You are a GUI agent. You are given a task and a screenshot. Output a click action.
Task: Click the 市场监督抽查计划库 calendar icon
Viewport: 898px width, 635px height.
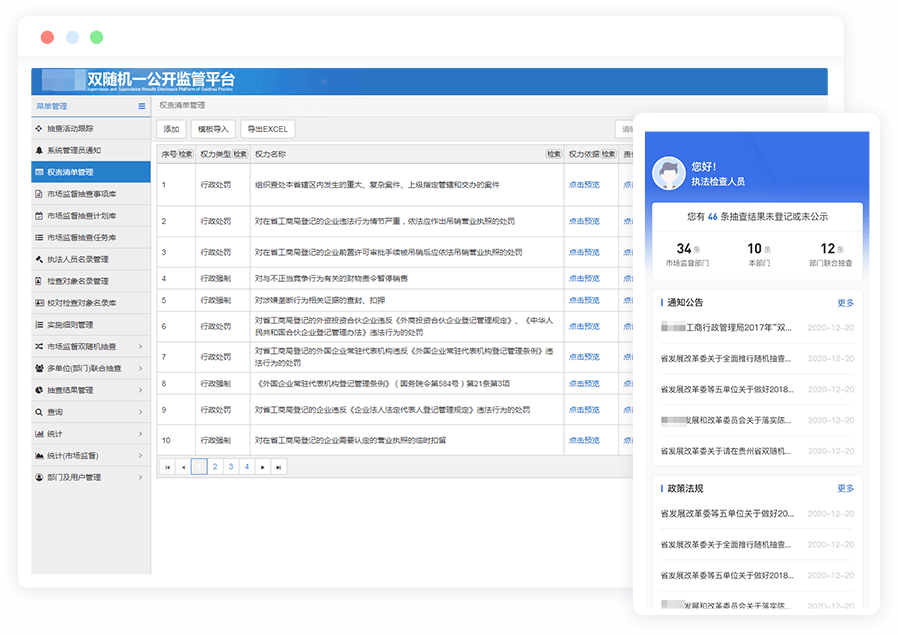[39, 215]
